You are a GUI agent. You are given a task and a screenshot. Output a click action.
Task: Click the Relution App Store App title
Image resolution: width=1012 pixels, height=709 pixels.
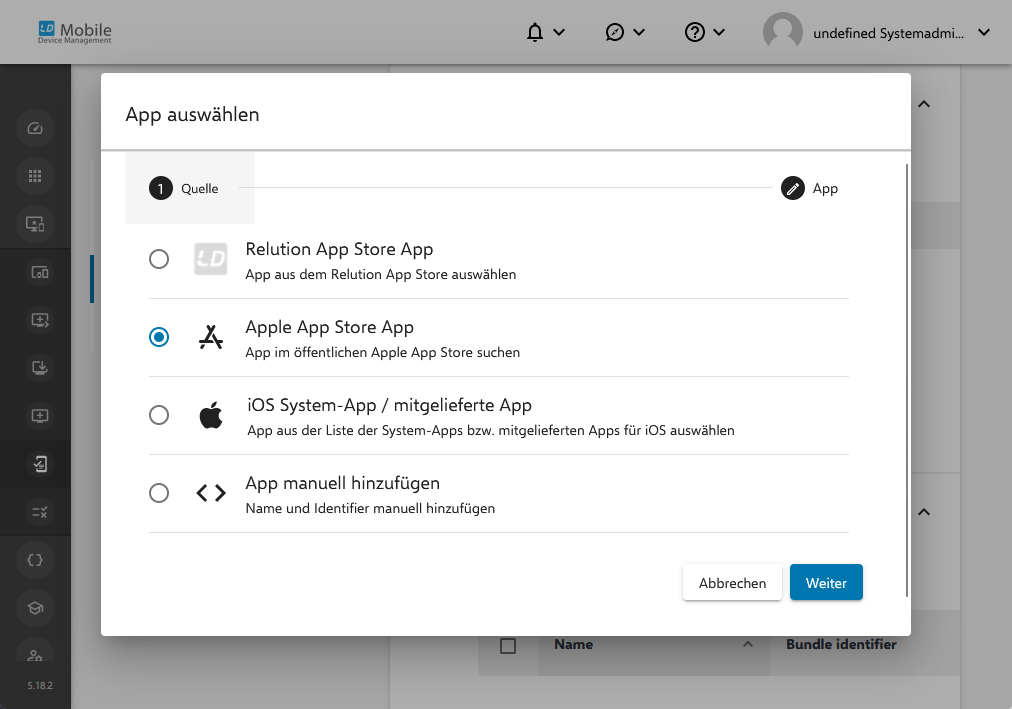(339, 249)
